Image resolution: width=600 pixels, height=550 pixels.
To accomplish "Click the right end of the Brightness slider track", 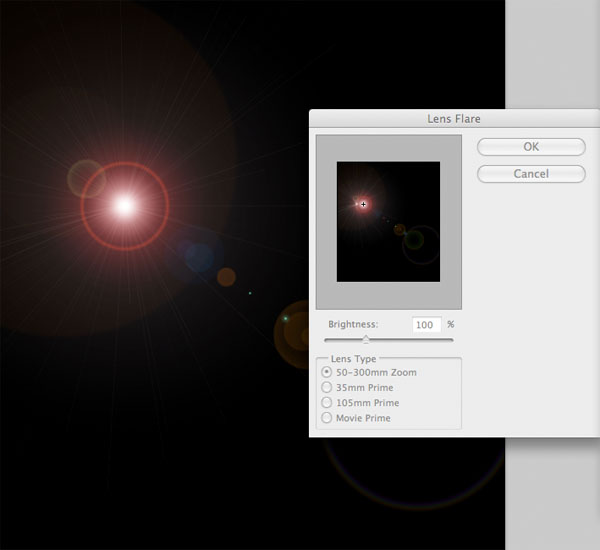I will (x=451, y=340).
